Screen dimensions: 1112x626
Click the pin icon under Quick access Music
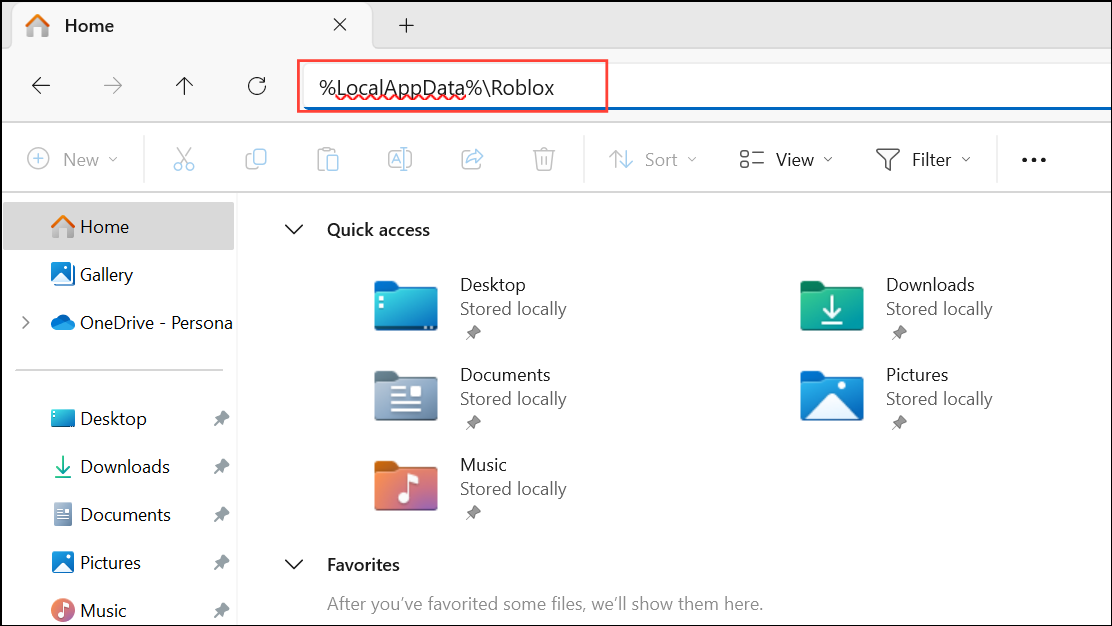473,513
